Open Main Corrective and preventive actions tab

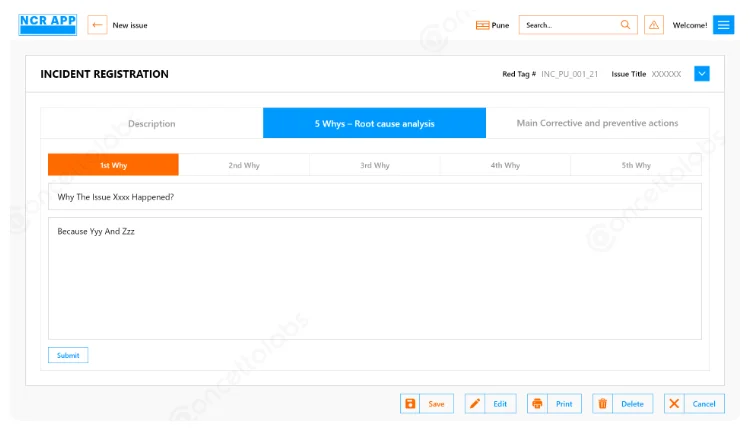(x=597, y=124)
